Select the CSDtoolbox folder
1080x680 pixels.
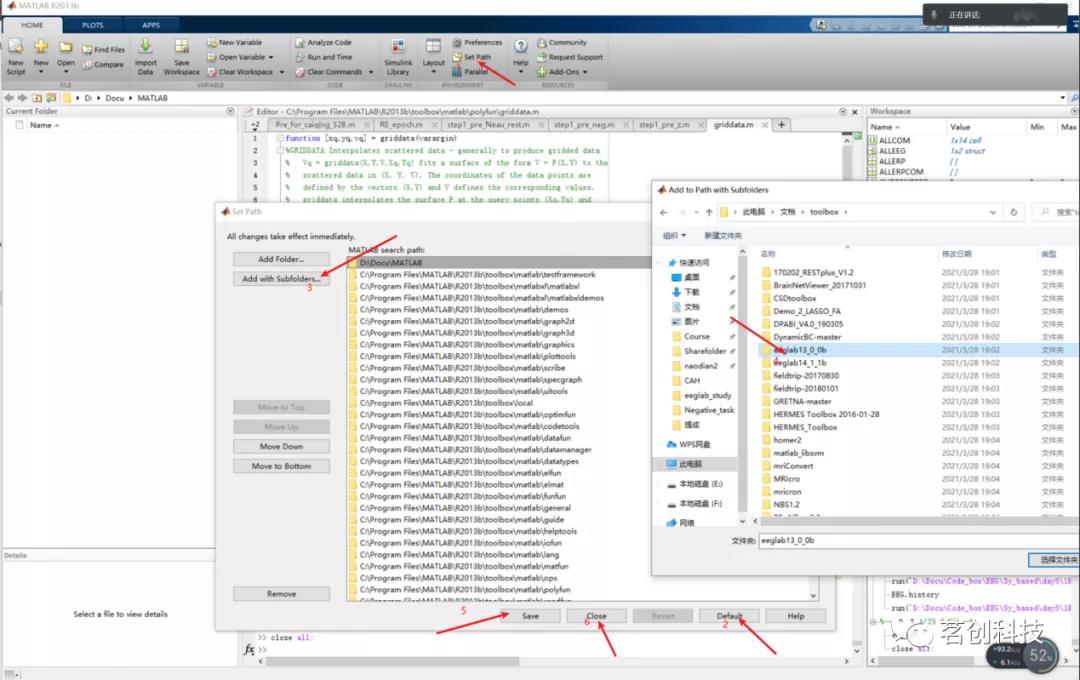(794, 298)
